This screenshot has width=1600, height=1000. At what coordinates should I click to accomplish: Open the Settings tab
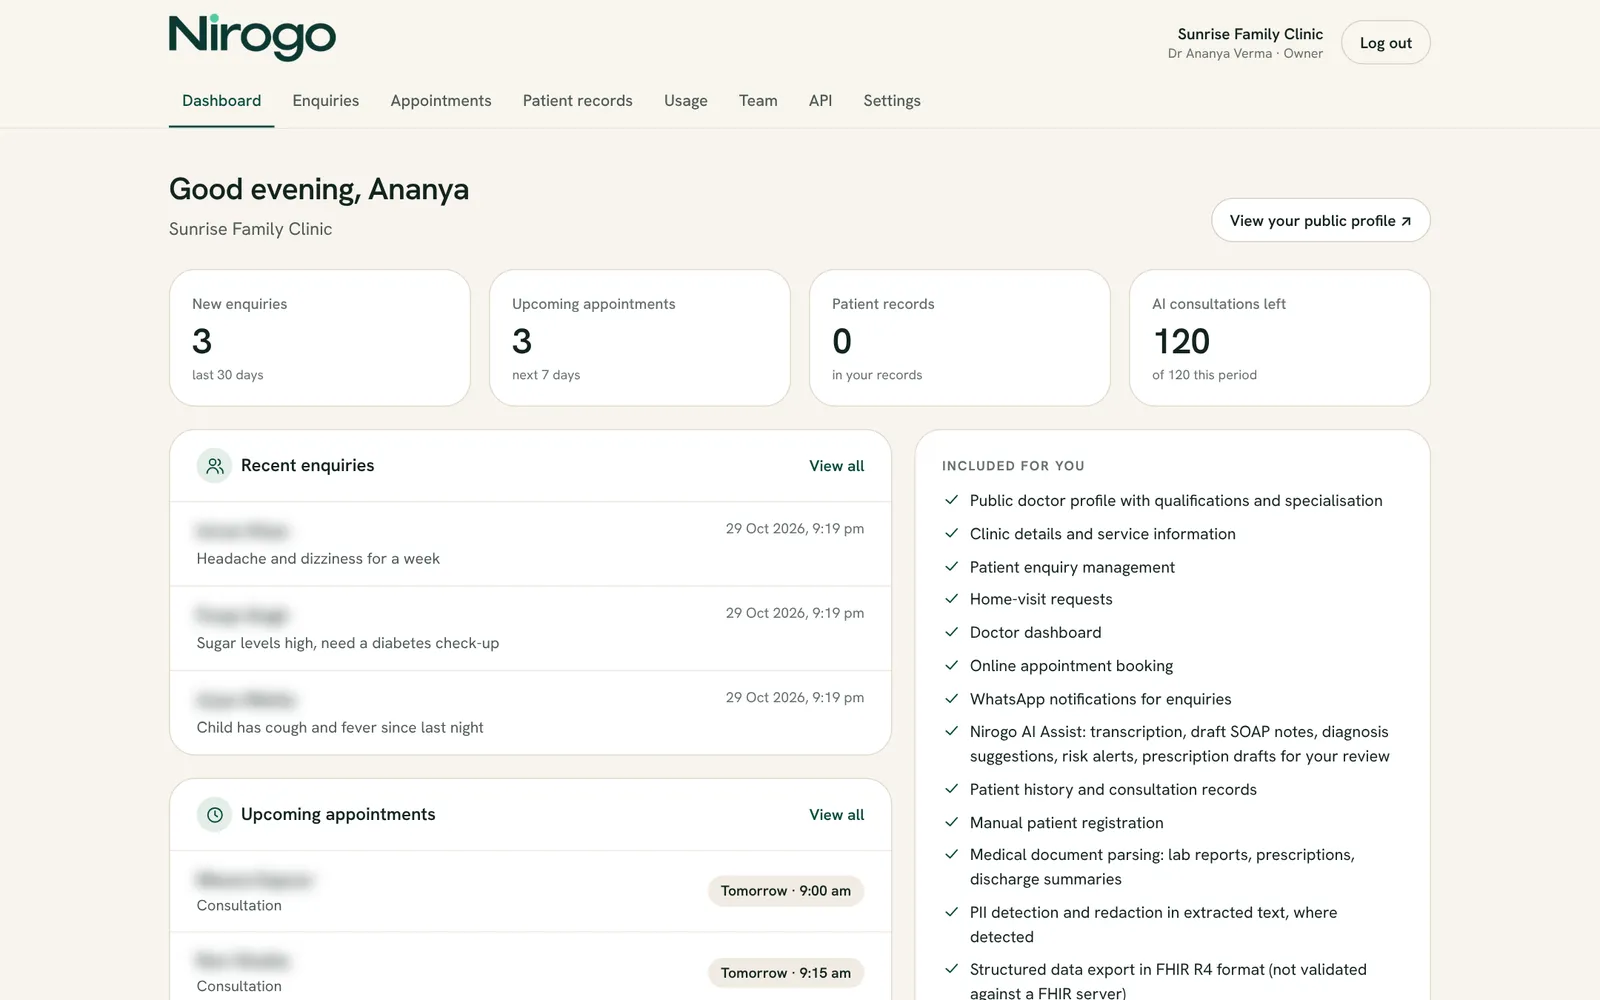(892, 101)
